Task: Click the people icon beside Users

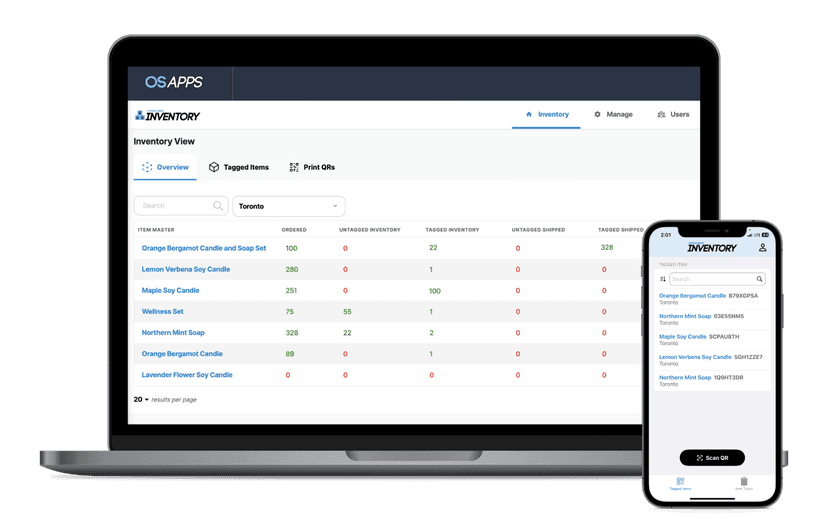Action: click(x=661, y=114)
